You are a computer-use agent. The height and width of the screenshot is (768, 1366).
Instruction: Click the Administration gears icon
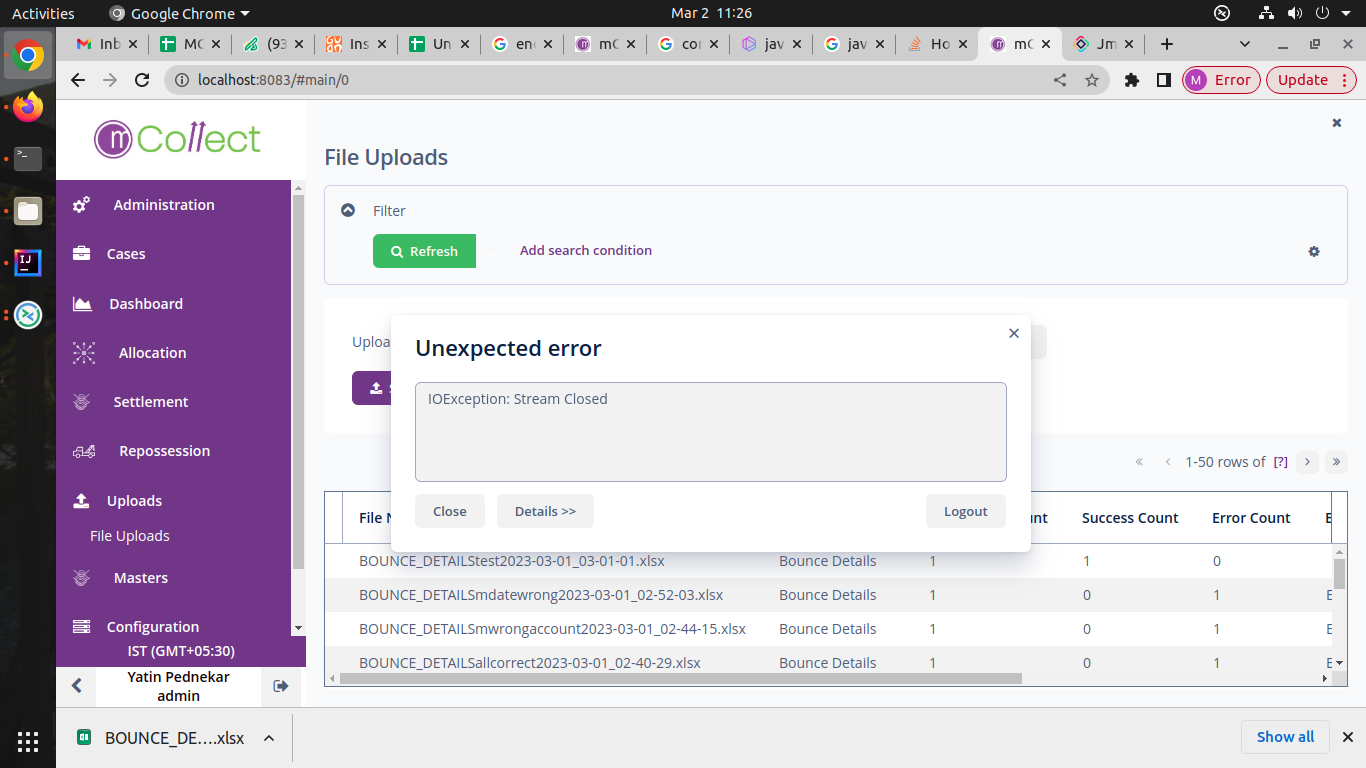[81, 204]
